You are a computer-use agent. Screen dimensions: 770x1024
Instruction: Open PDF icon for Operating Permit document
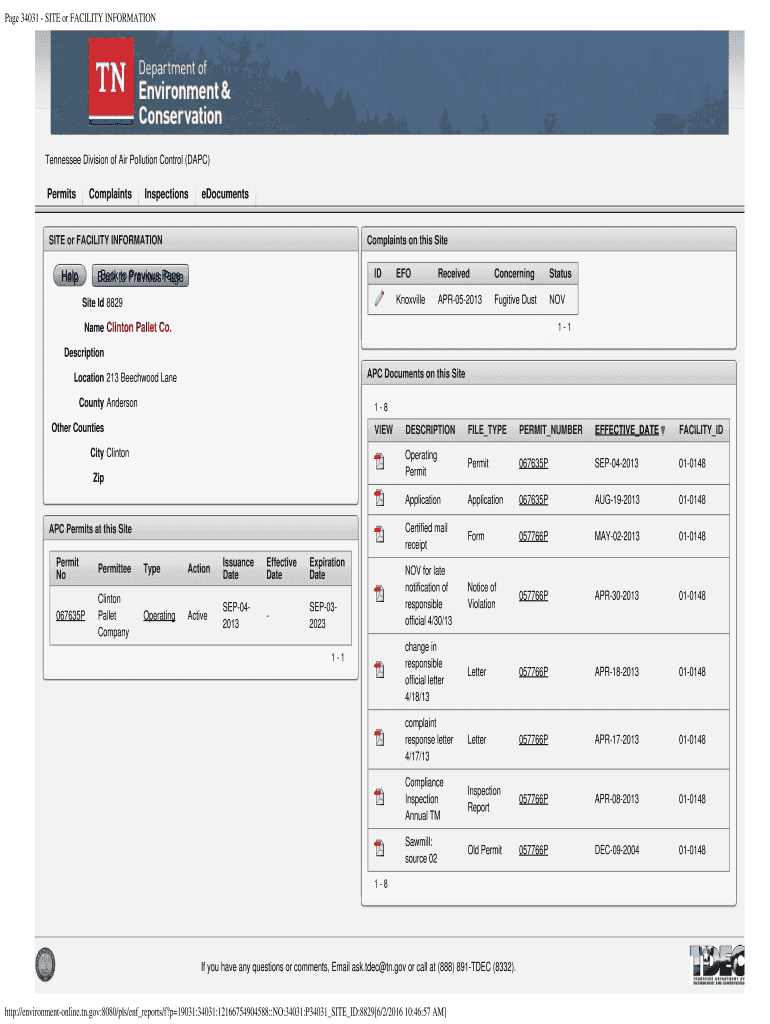tap(379, 462)
